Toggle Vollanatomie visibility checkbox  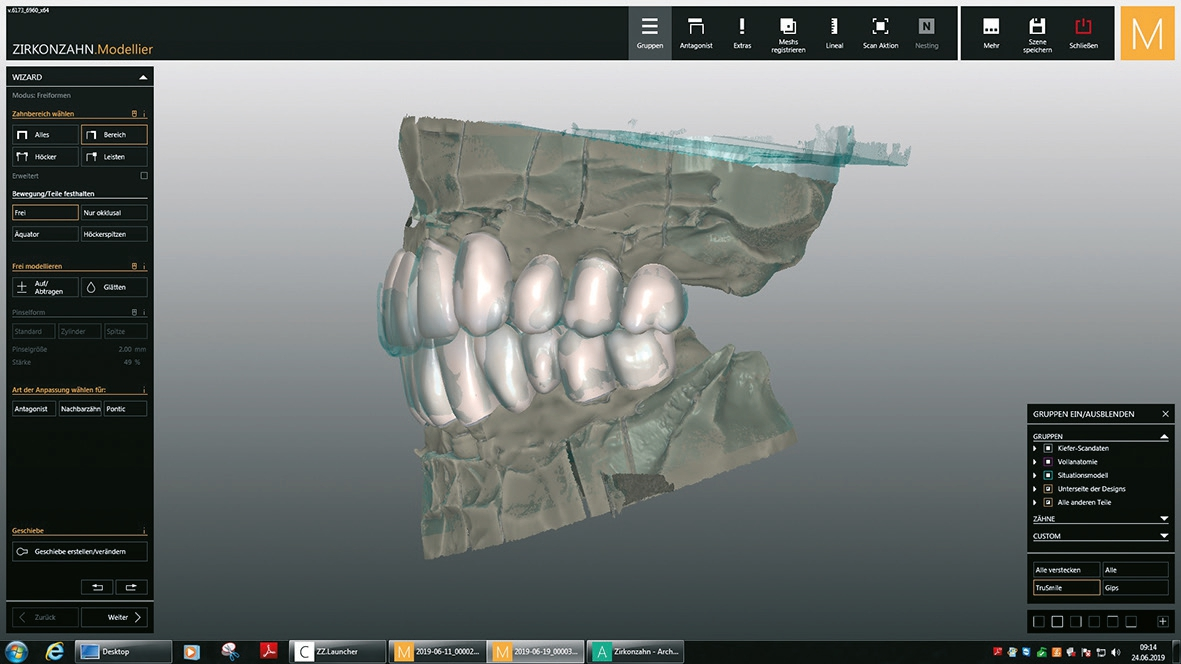pyautogui.click(x=1048, y=462)
